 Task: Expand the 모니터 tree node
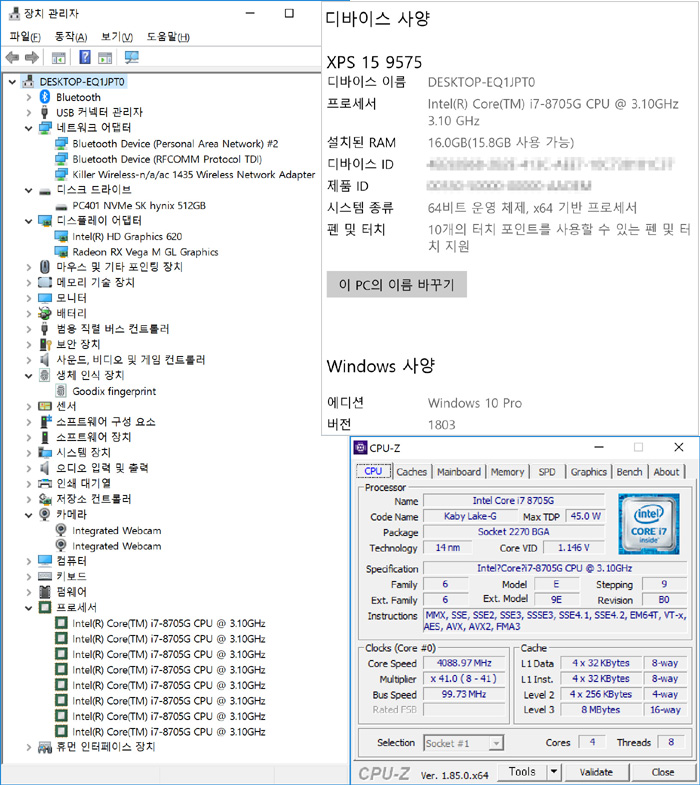[29, 298]
